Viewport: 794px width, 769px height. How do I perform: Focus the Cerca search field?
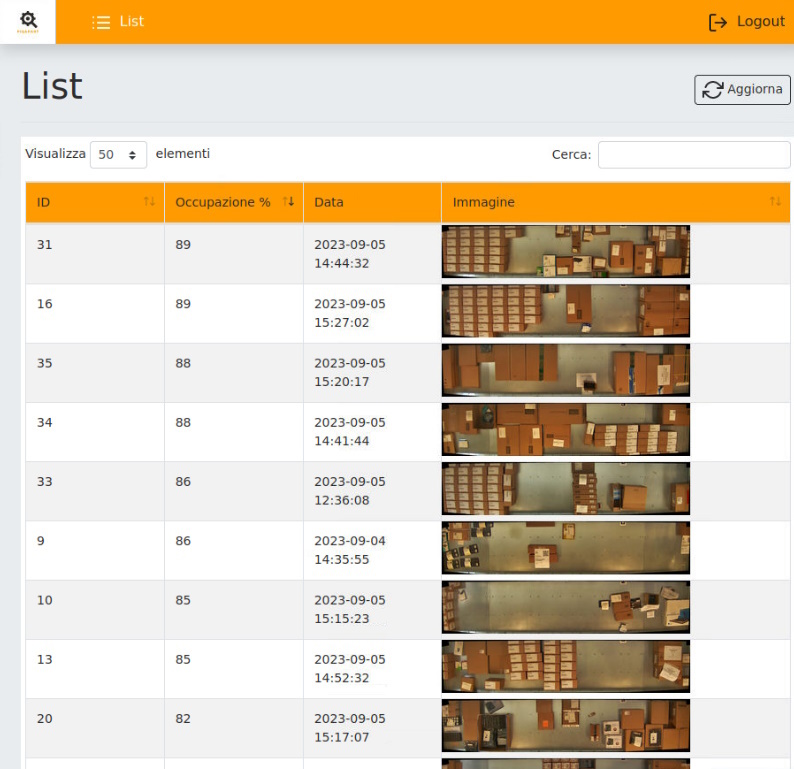pyautogui.click(x=694, y=154)
